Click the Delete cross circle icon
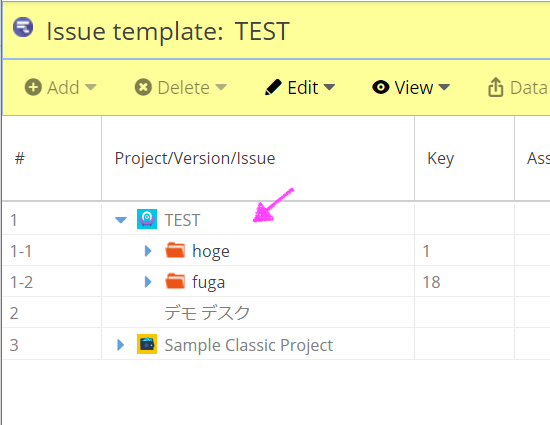The image size is (550, 425). (x=143, y=87)
